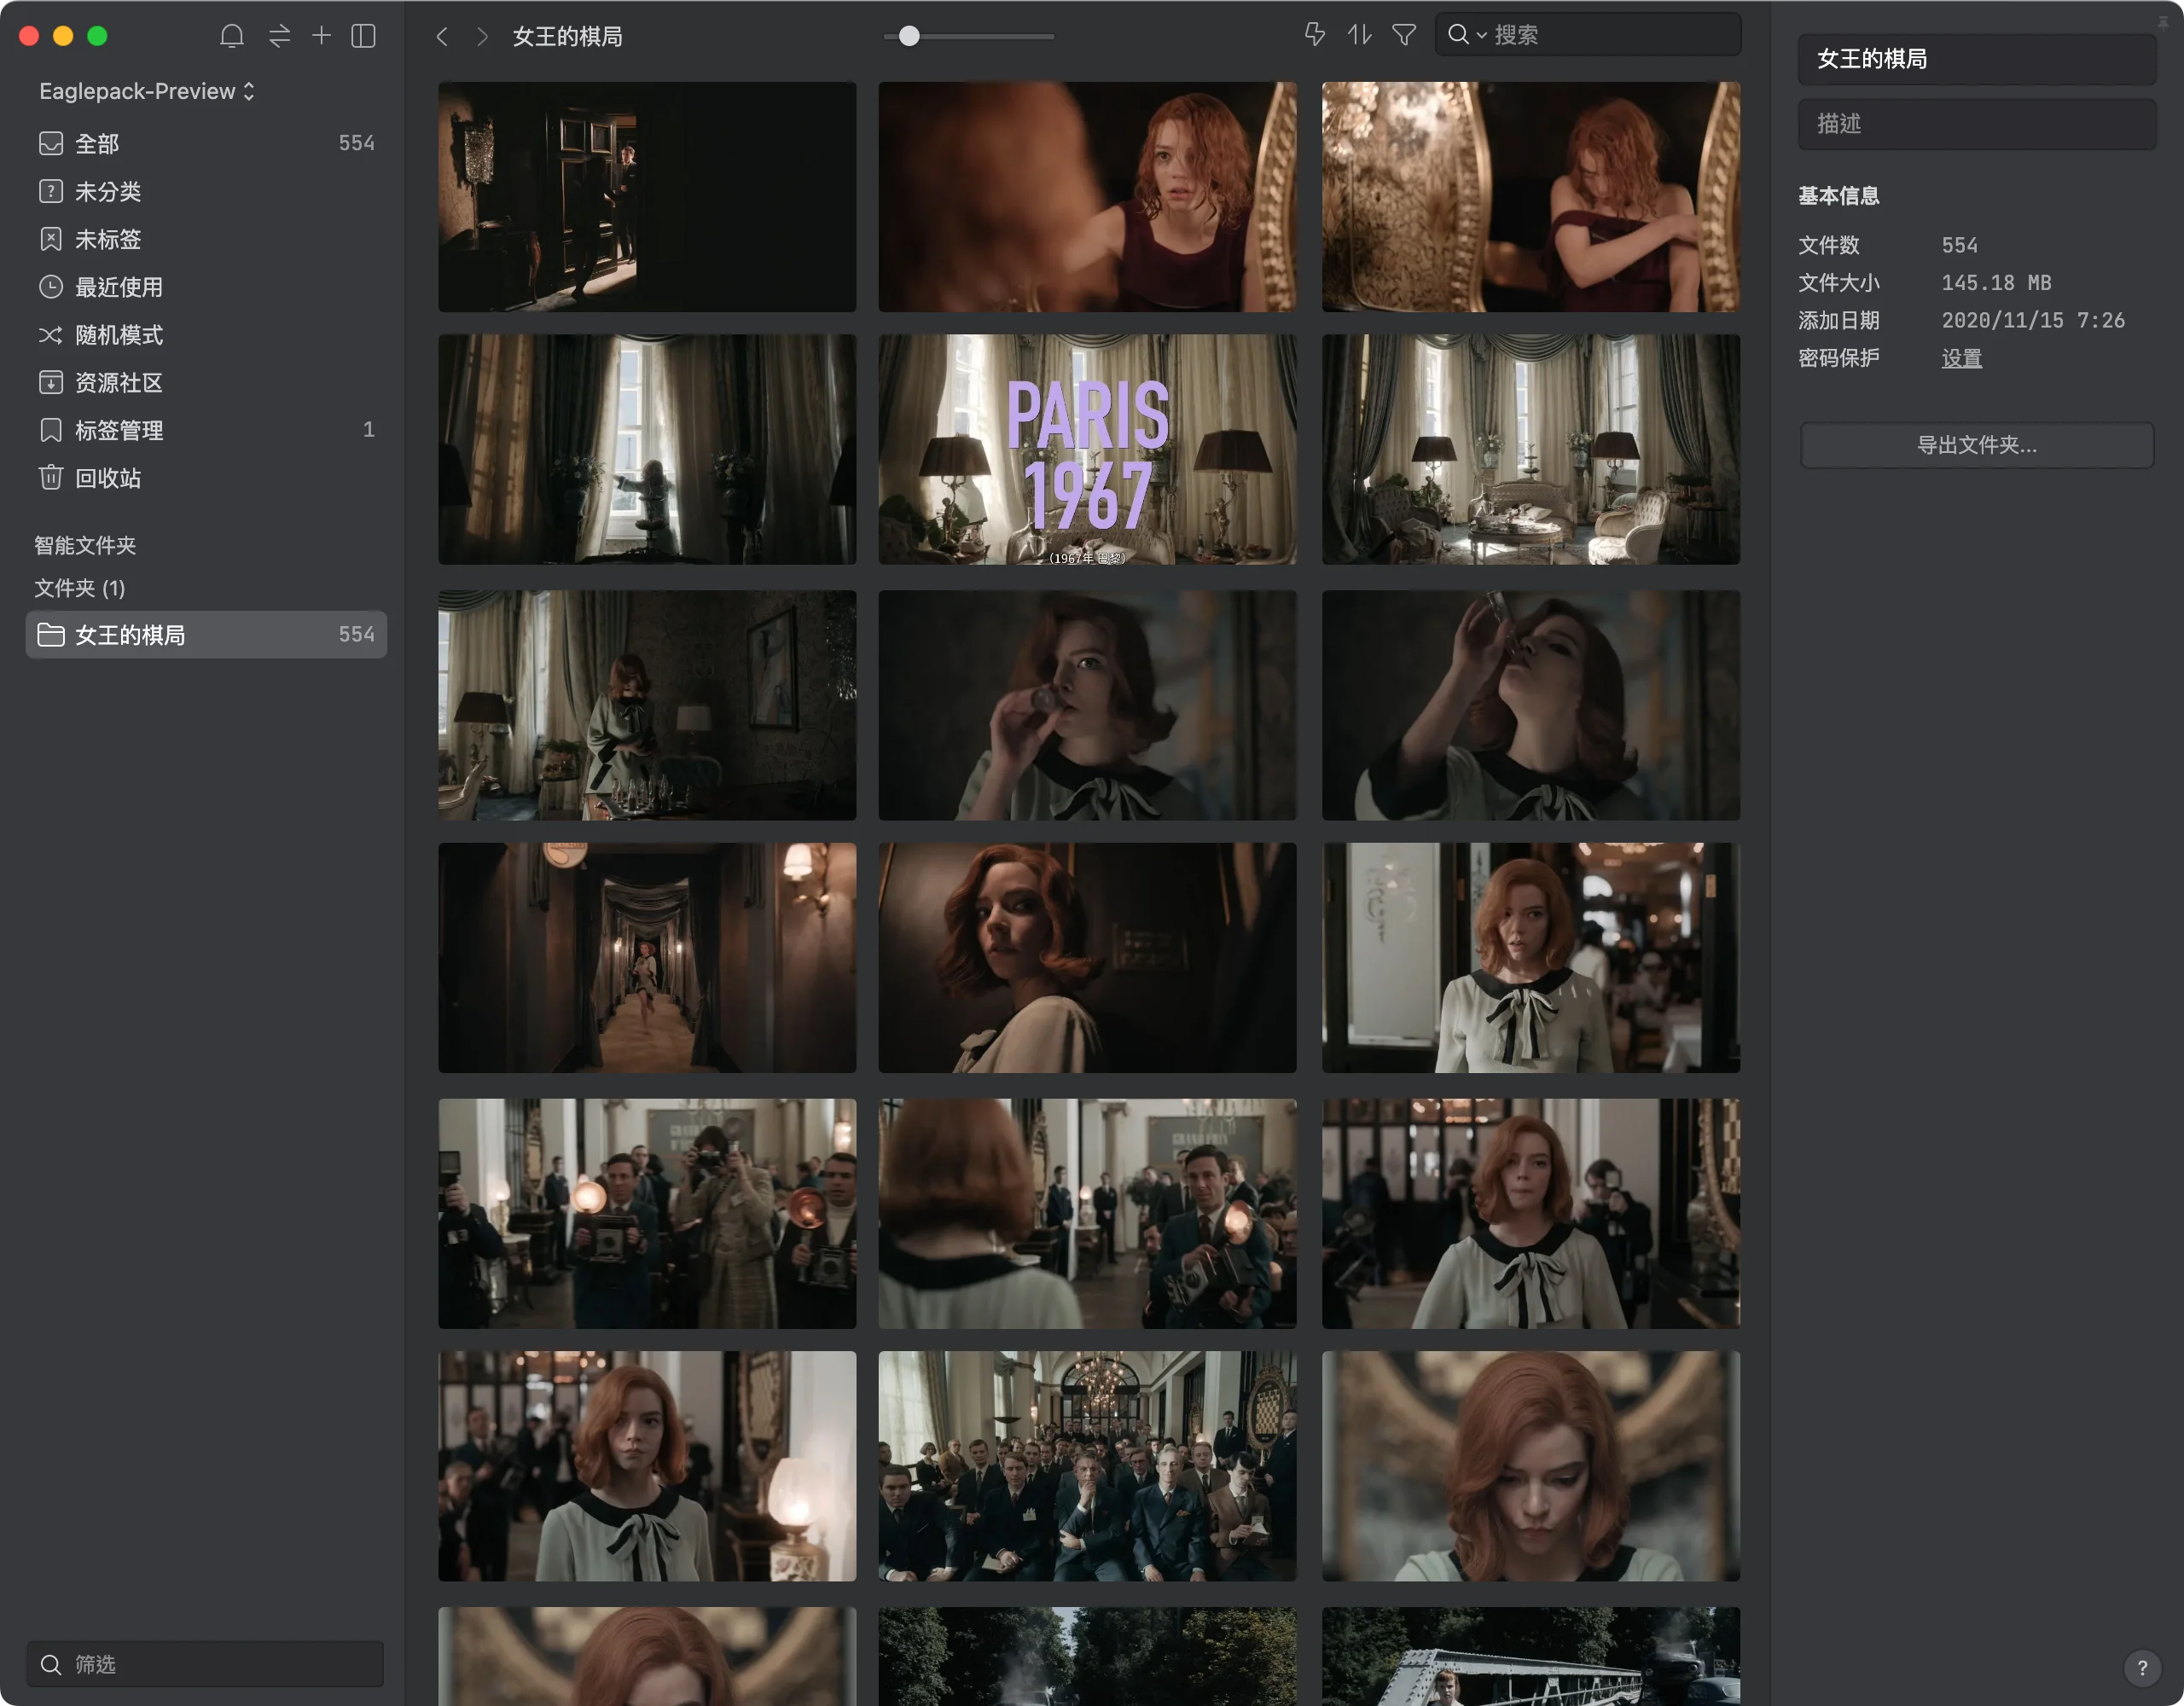The image size is (2184, 1706).
Task: Open the PARIS 1967 thumbnail
Action: pos(1087,449)
